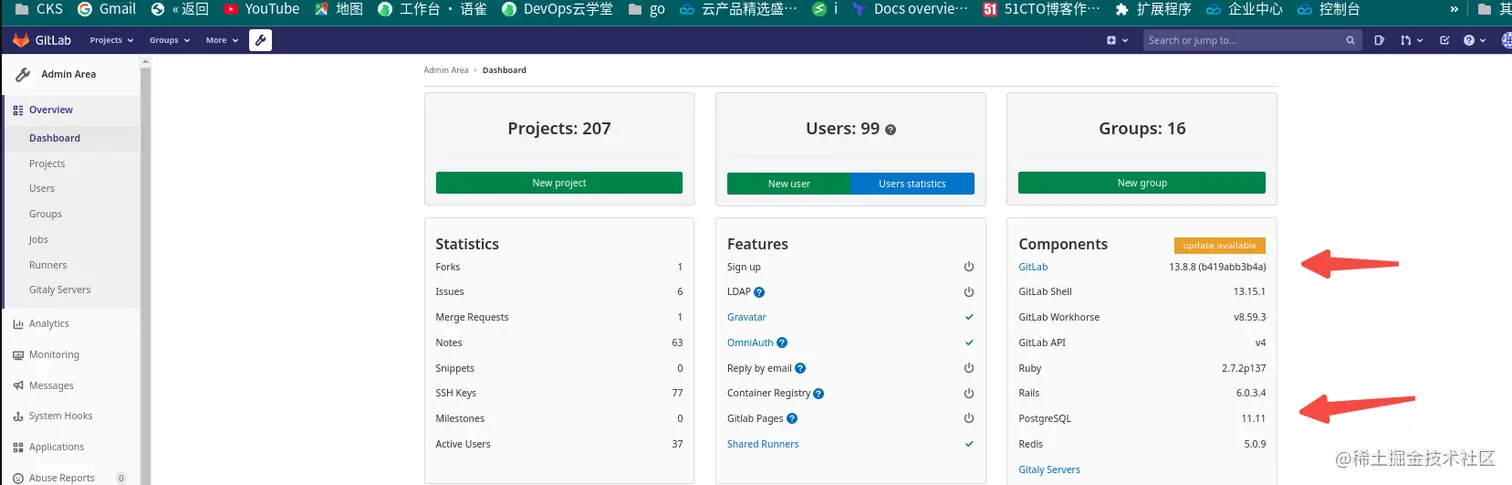This screenshot has height=485, width=1512.
Task: Click the New project button
Action: pyautogui.click(x=559, y=183)
